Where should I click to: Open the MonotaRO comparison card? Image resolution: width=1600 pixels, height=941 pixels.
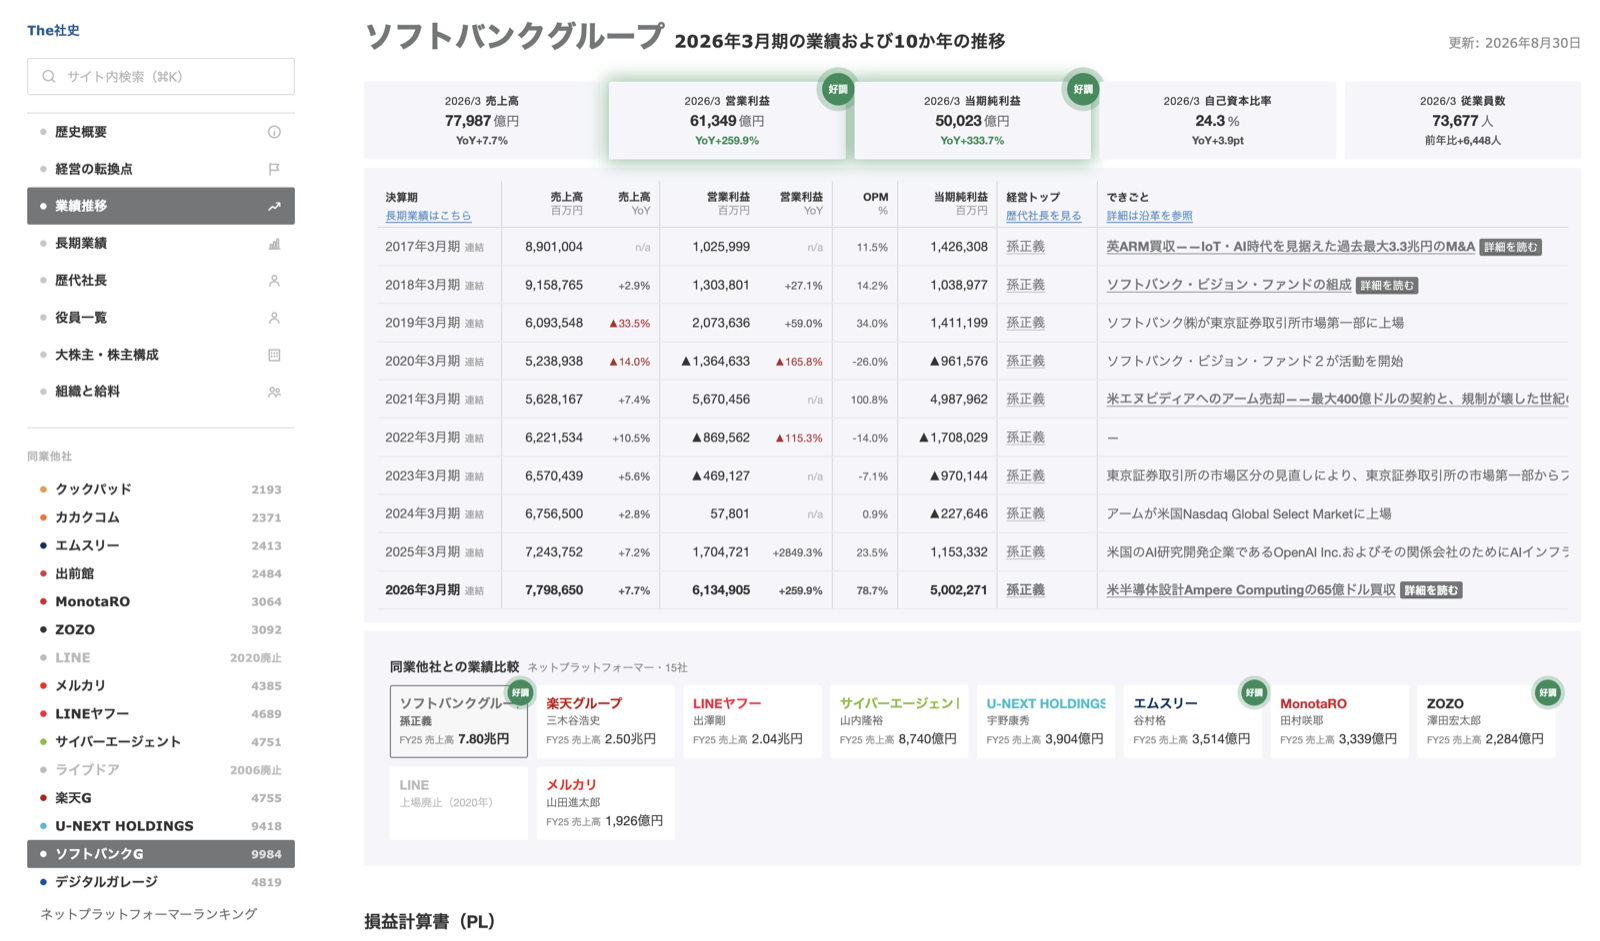[x=1339, y=721]
